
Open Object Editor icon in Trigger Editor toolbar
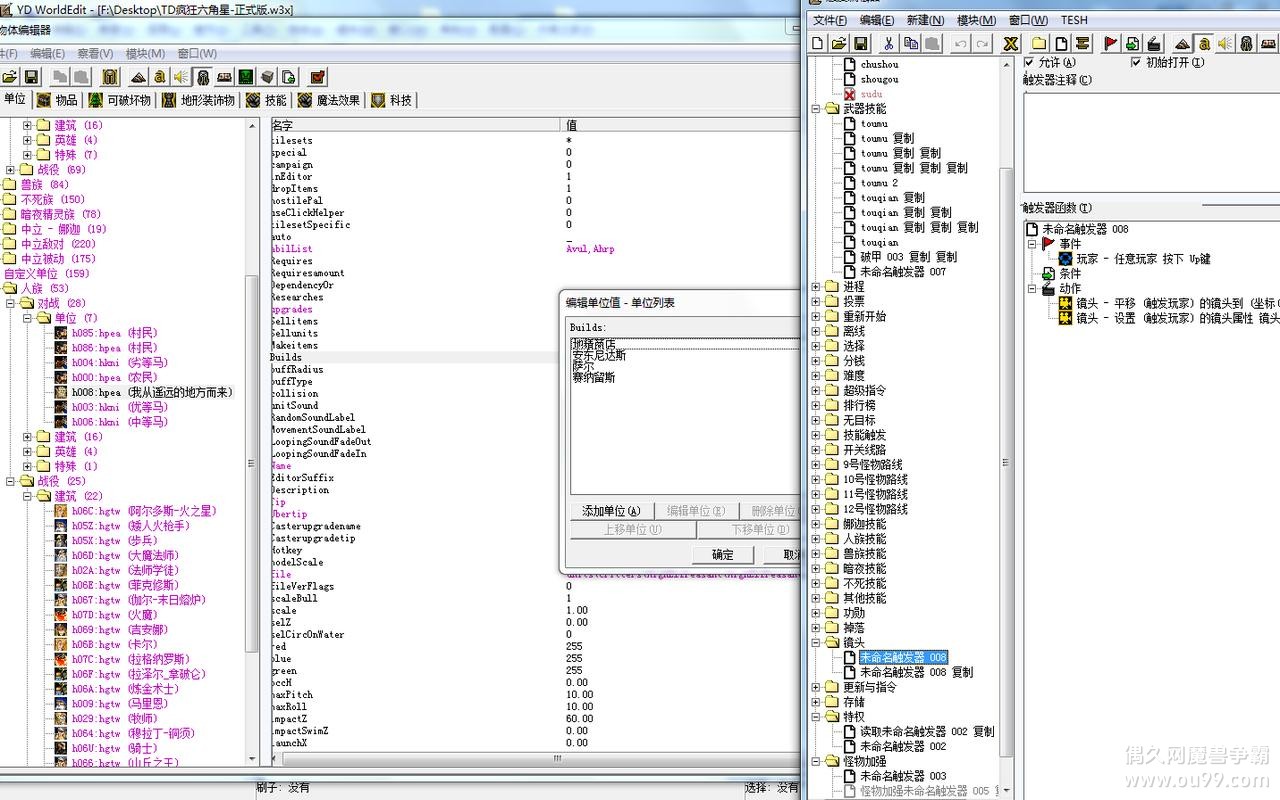click(x=1246, y=43)
